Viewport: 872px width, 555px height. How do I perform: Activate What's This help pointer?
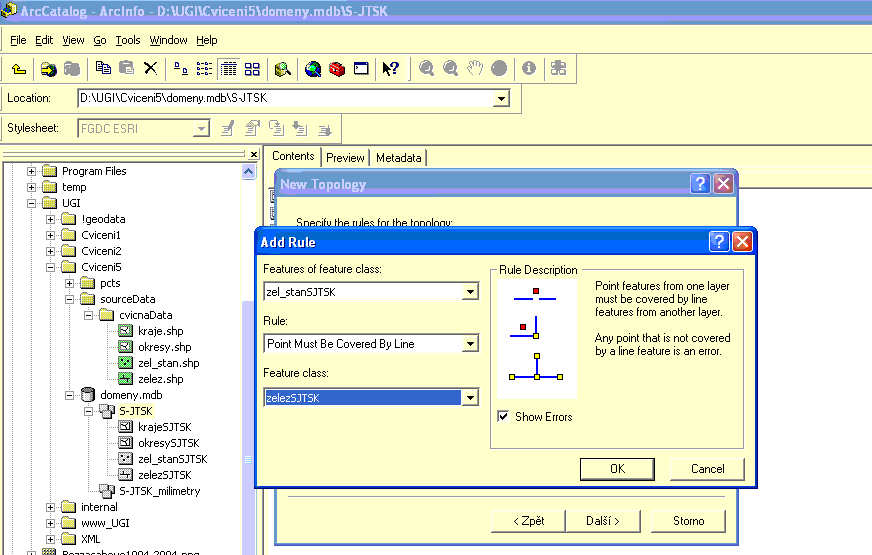tap(390, 68)
